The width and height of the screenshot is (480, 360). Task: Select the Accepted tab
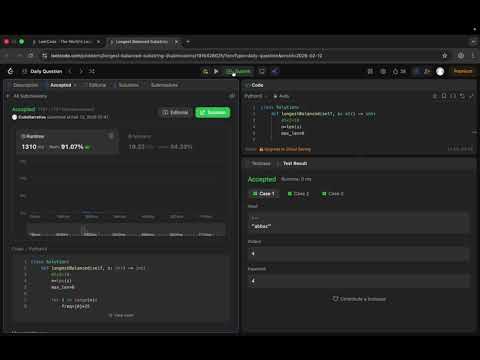61,85
